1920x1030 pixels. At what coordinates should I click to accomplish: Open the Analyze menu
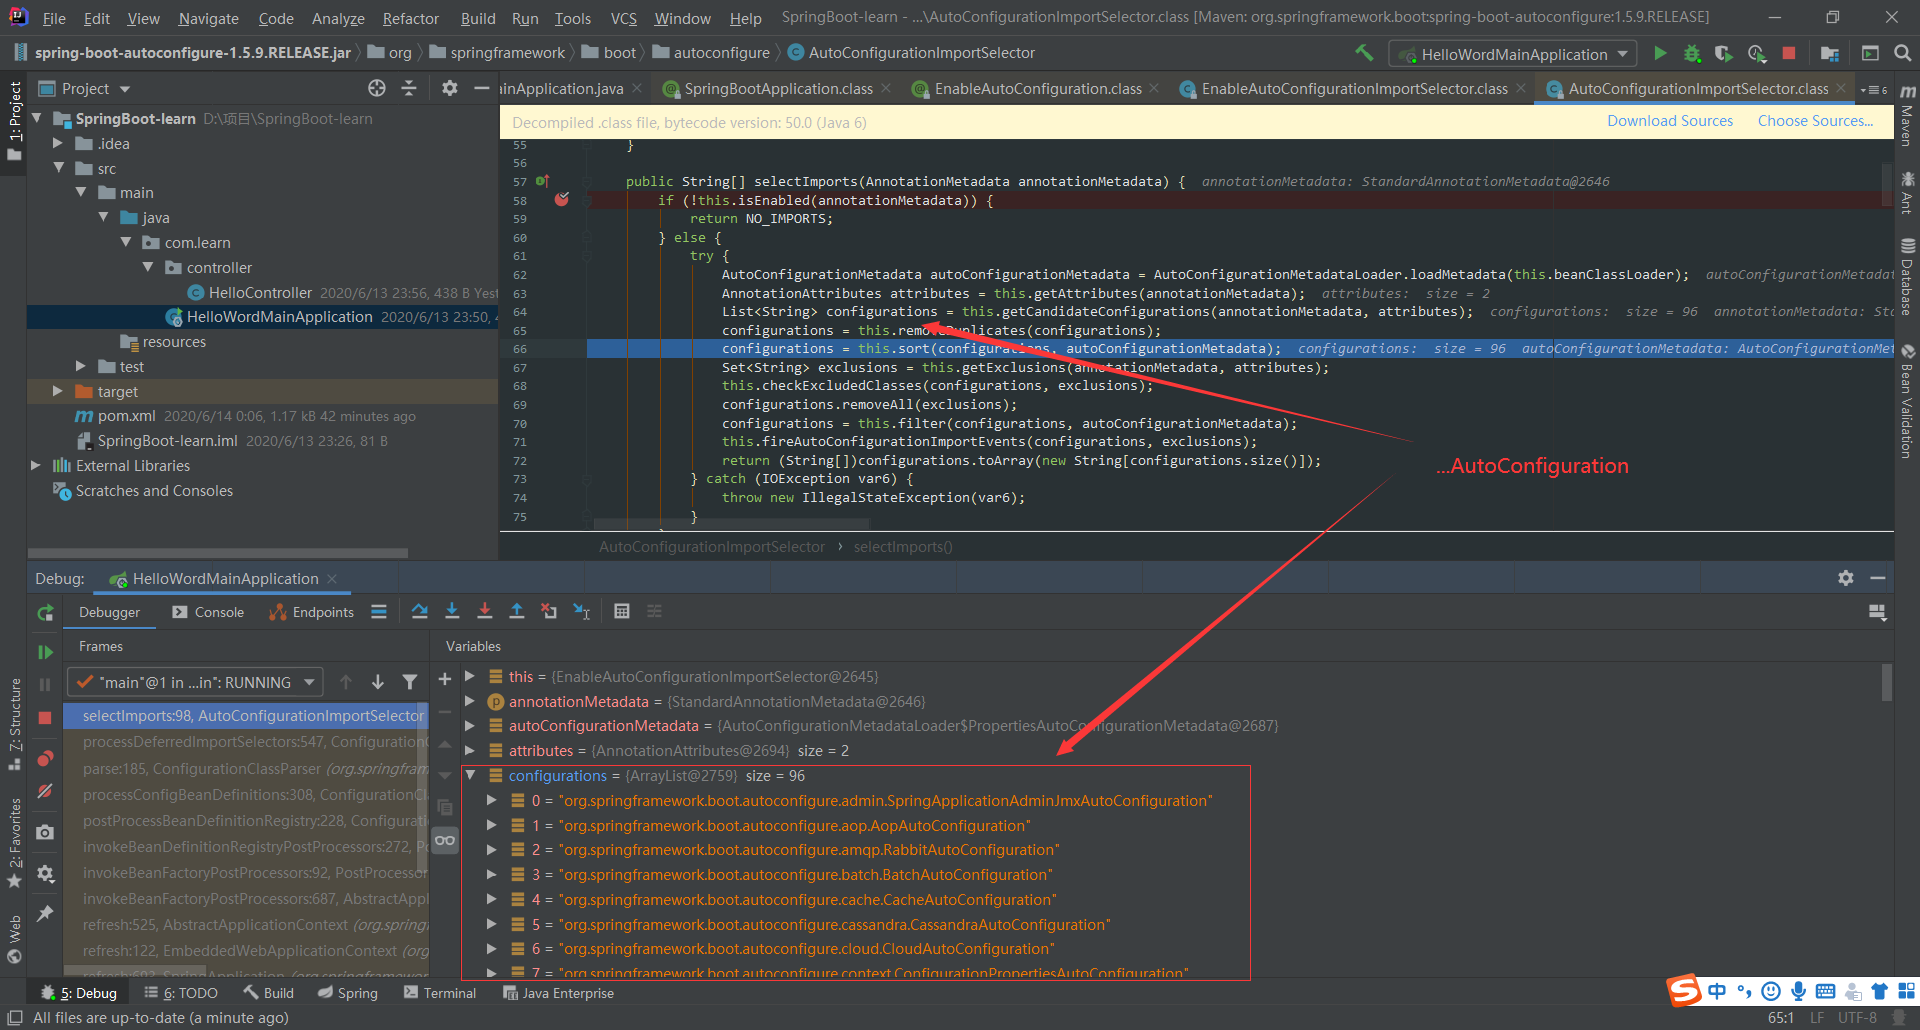coord(338,18)
